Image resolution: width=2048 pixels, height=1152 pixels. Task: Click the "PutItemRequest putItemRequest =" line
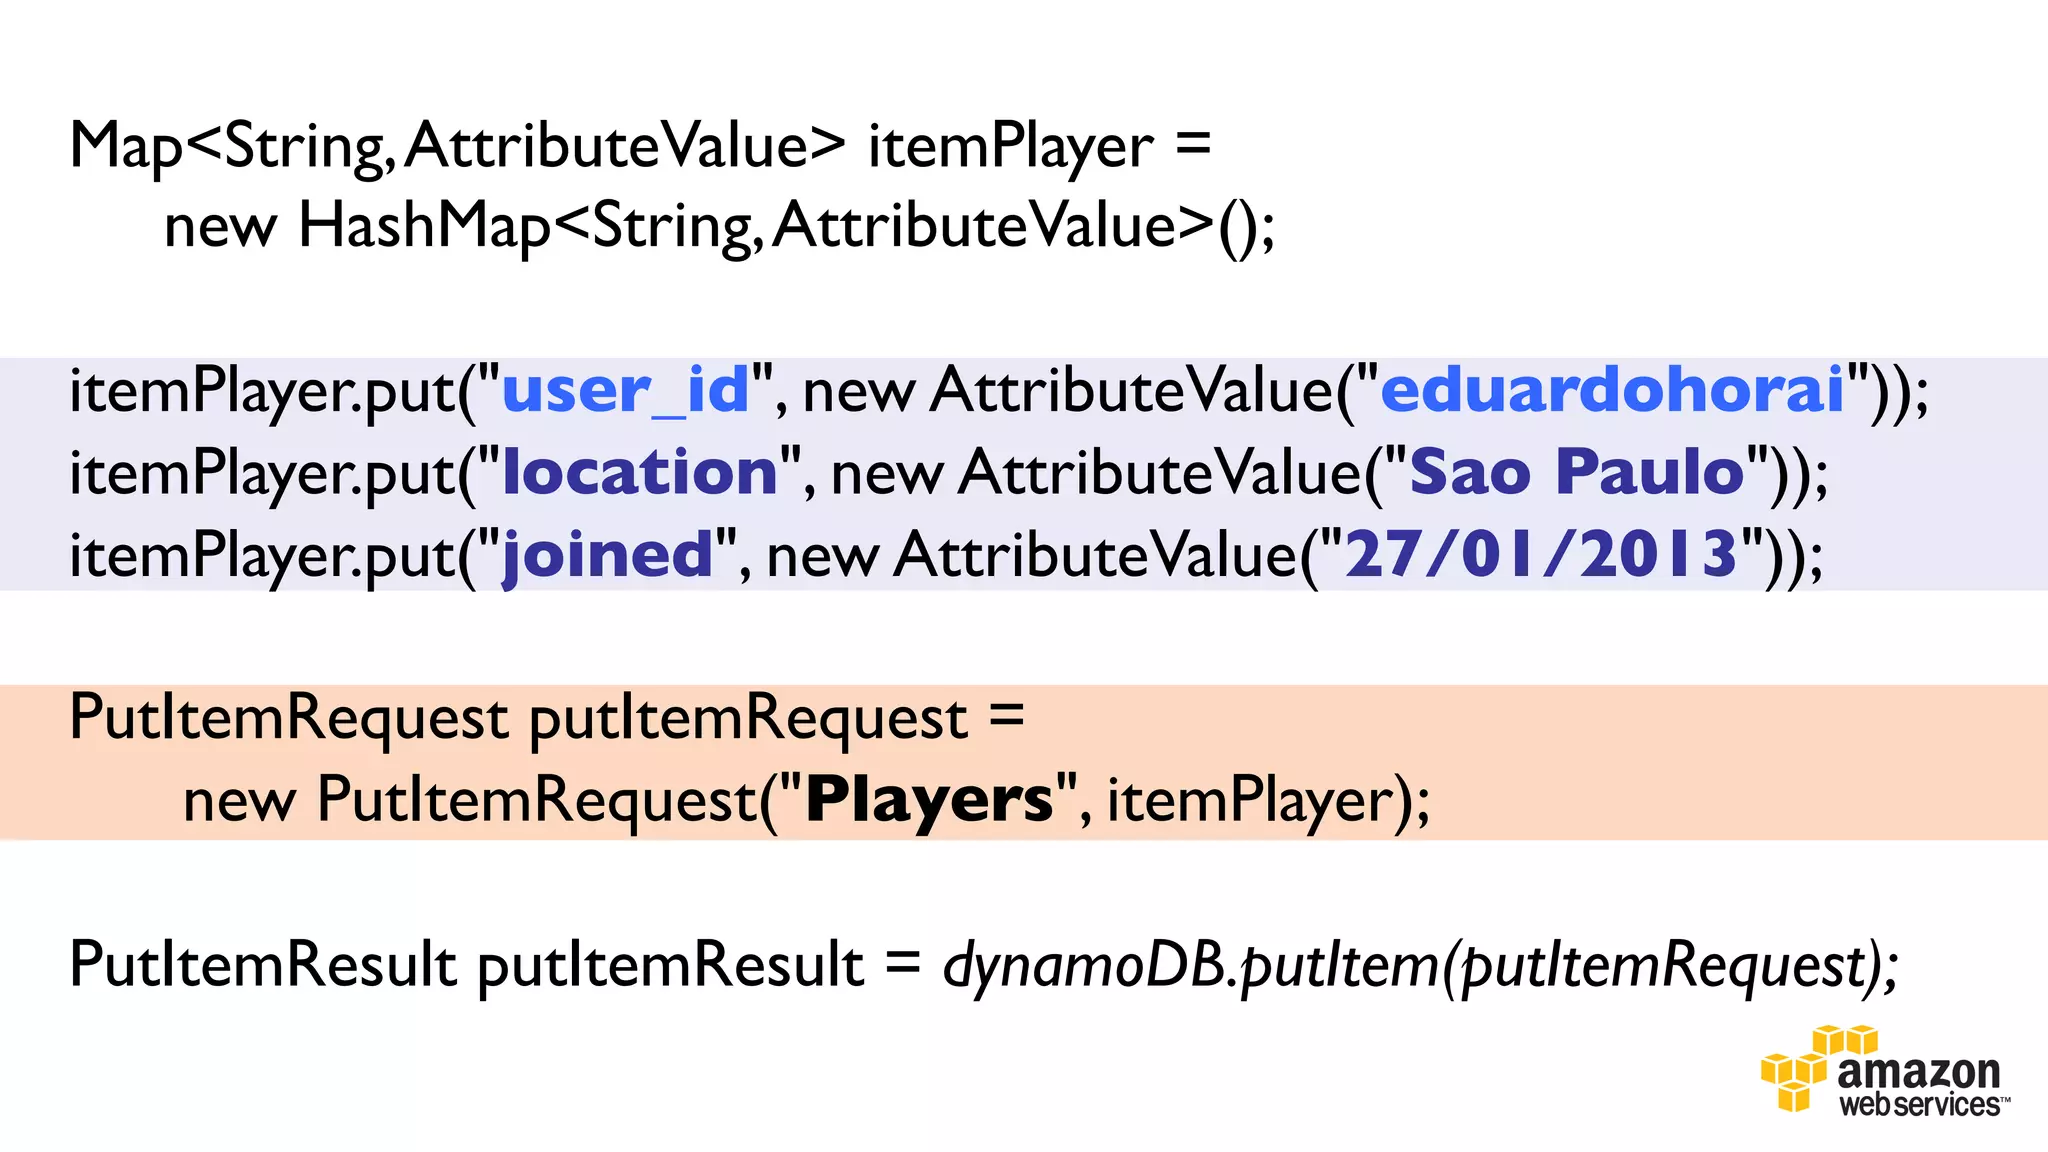pyautogui.click(x=546, y=718)
